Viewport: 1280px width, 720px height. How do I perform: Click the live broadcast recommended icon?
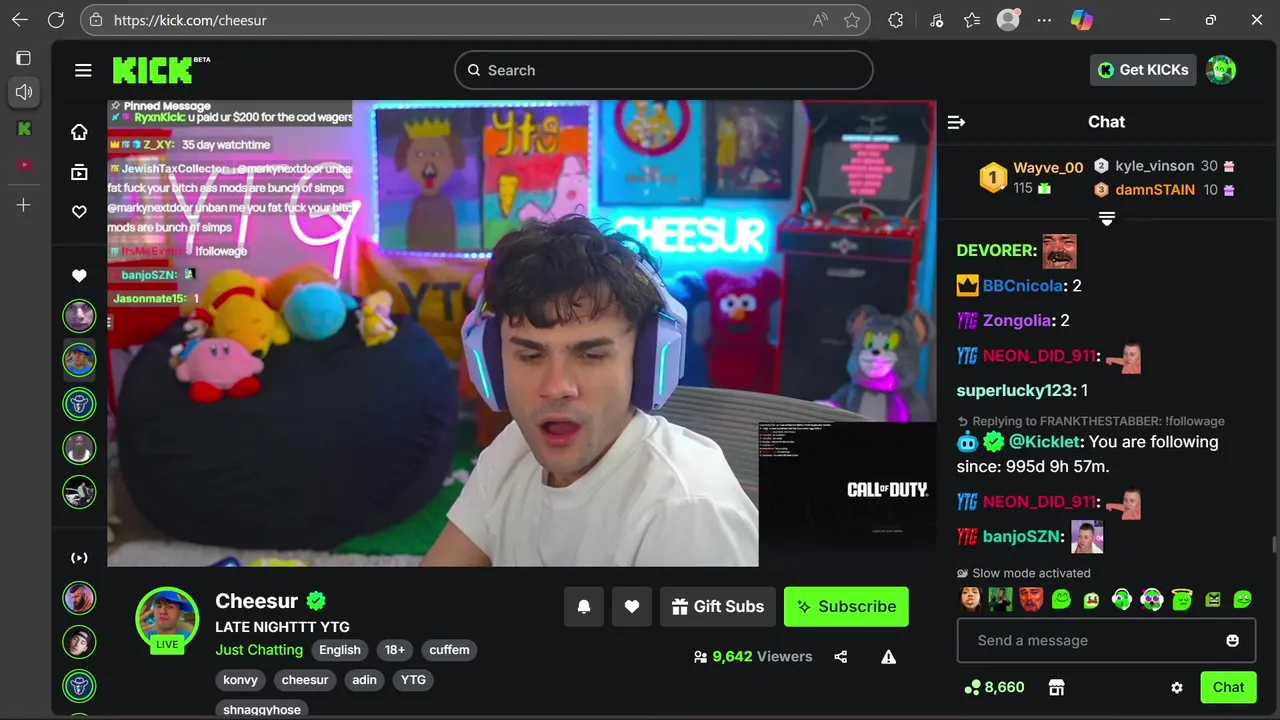click(x=79, y=557)
